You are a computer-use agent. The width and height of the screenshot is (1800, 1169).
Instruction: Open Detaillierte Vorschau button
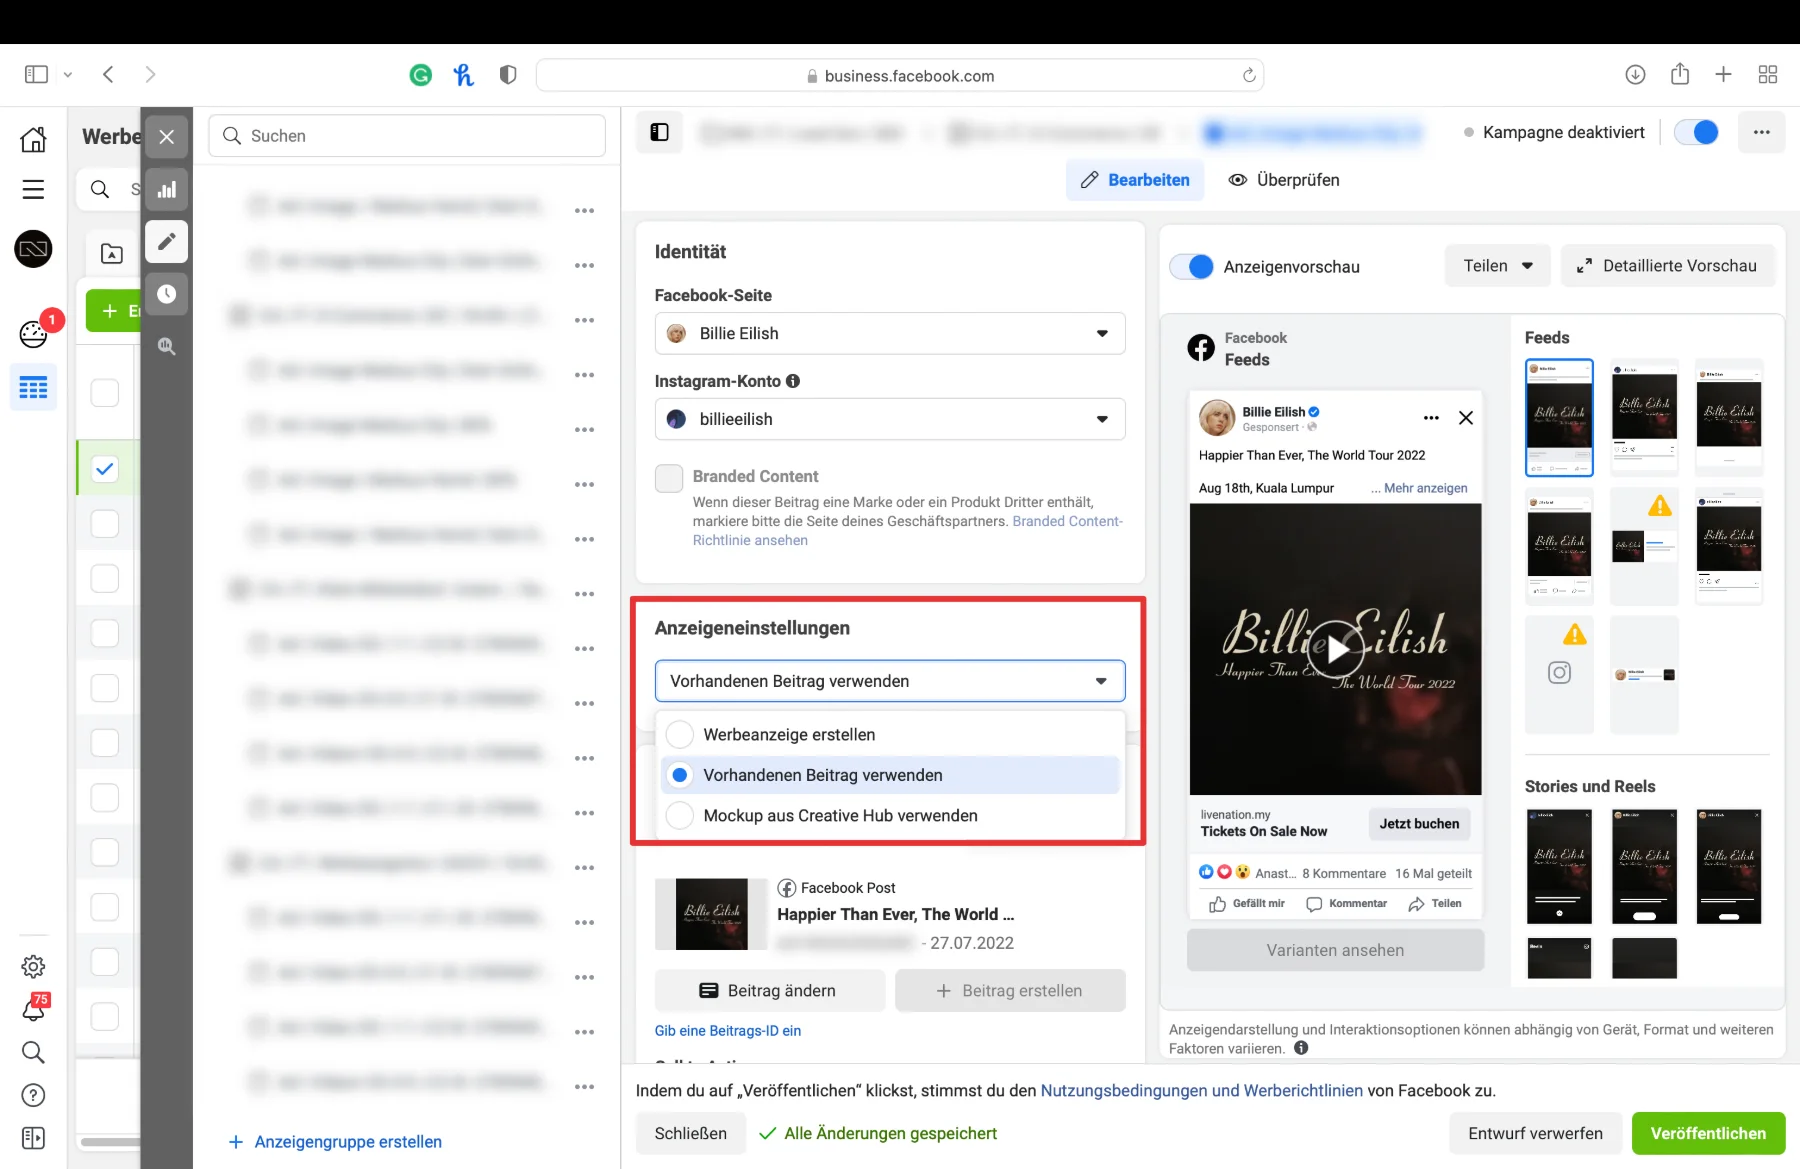click(x=1668, y=266)
